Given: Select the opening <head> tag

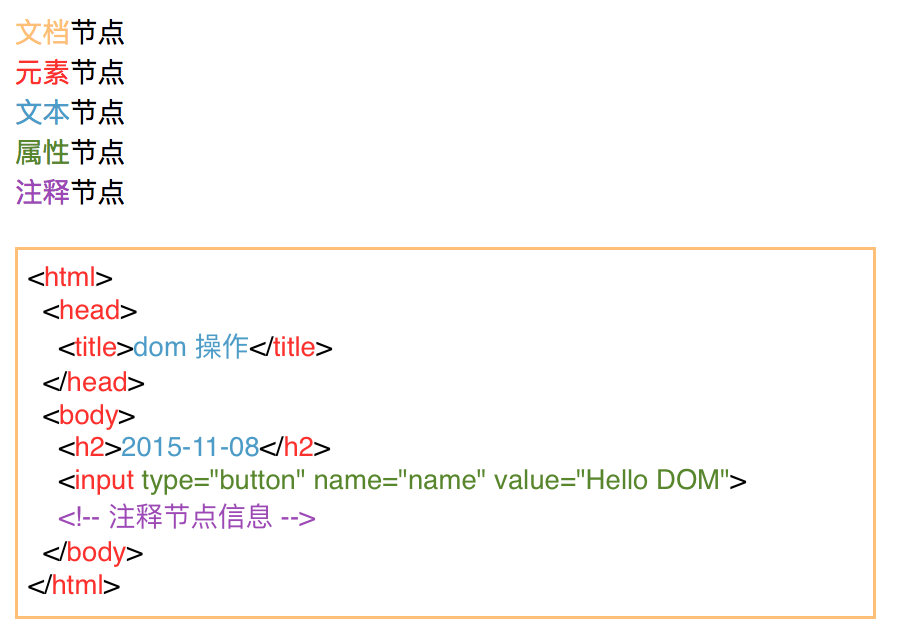Looking at the screenshot, I should (90, 310).
